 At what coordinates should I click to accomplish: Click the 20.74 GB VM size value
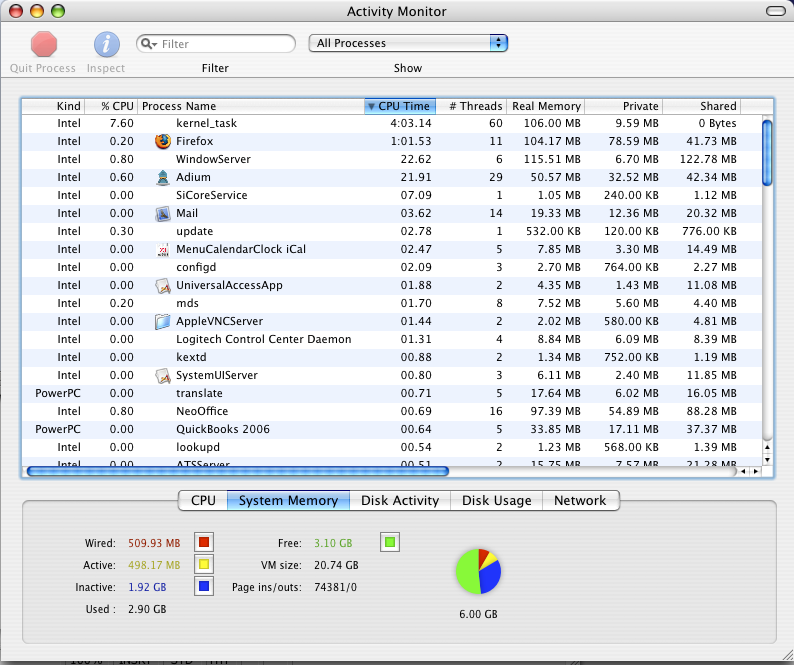coord(336,565)
